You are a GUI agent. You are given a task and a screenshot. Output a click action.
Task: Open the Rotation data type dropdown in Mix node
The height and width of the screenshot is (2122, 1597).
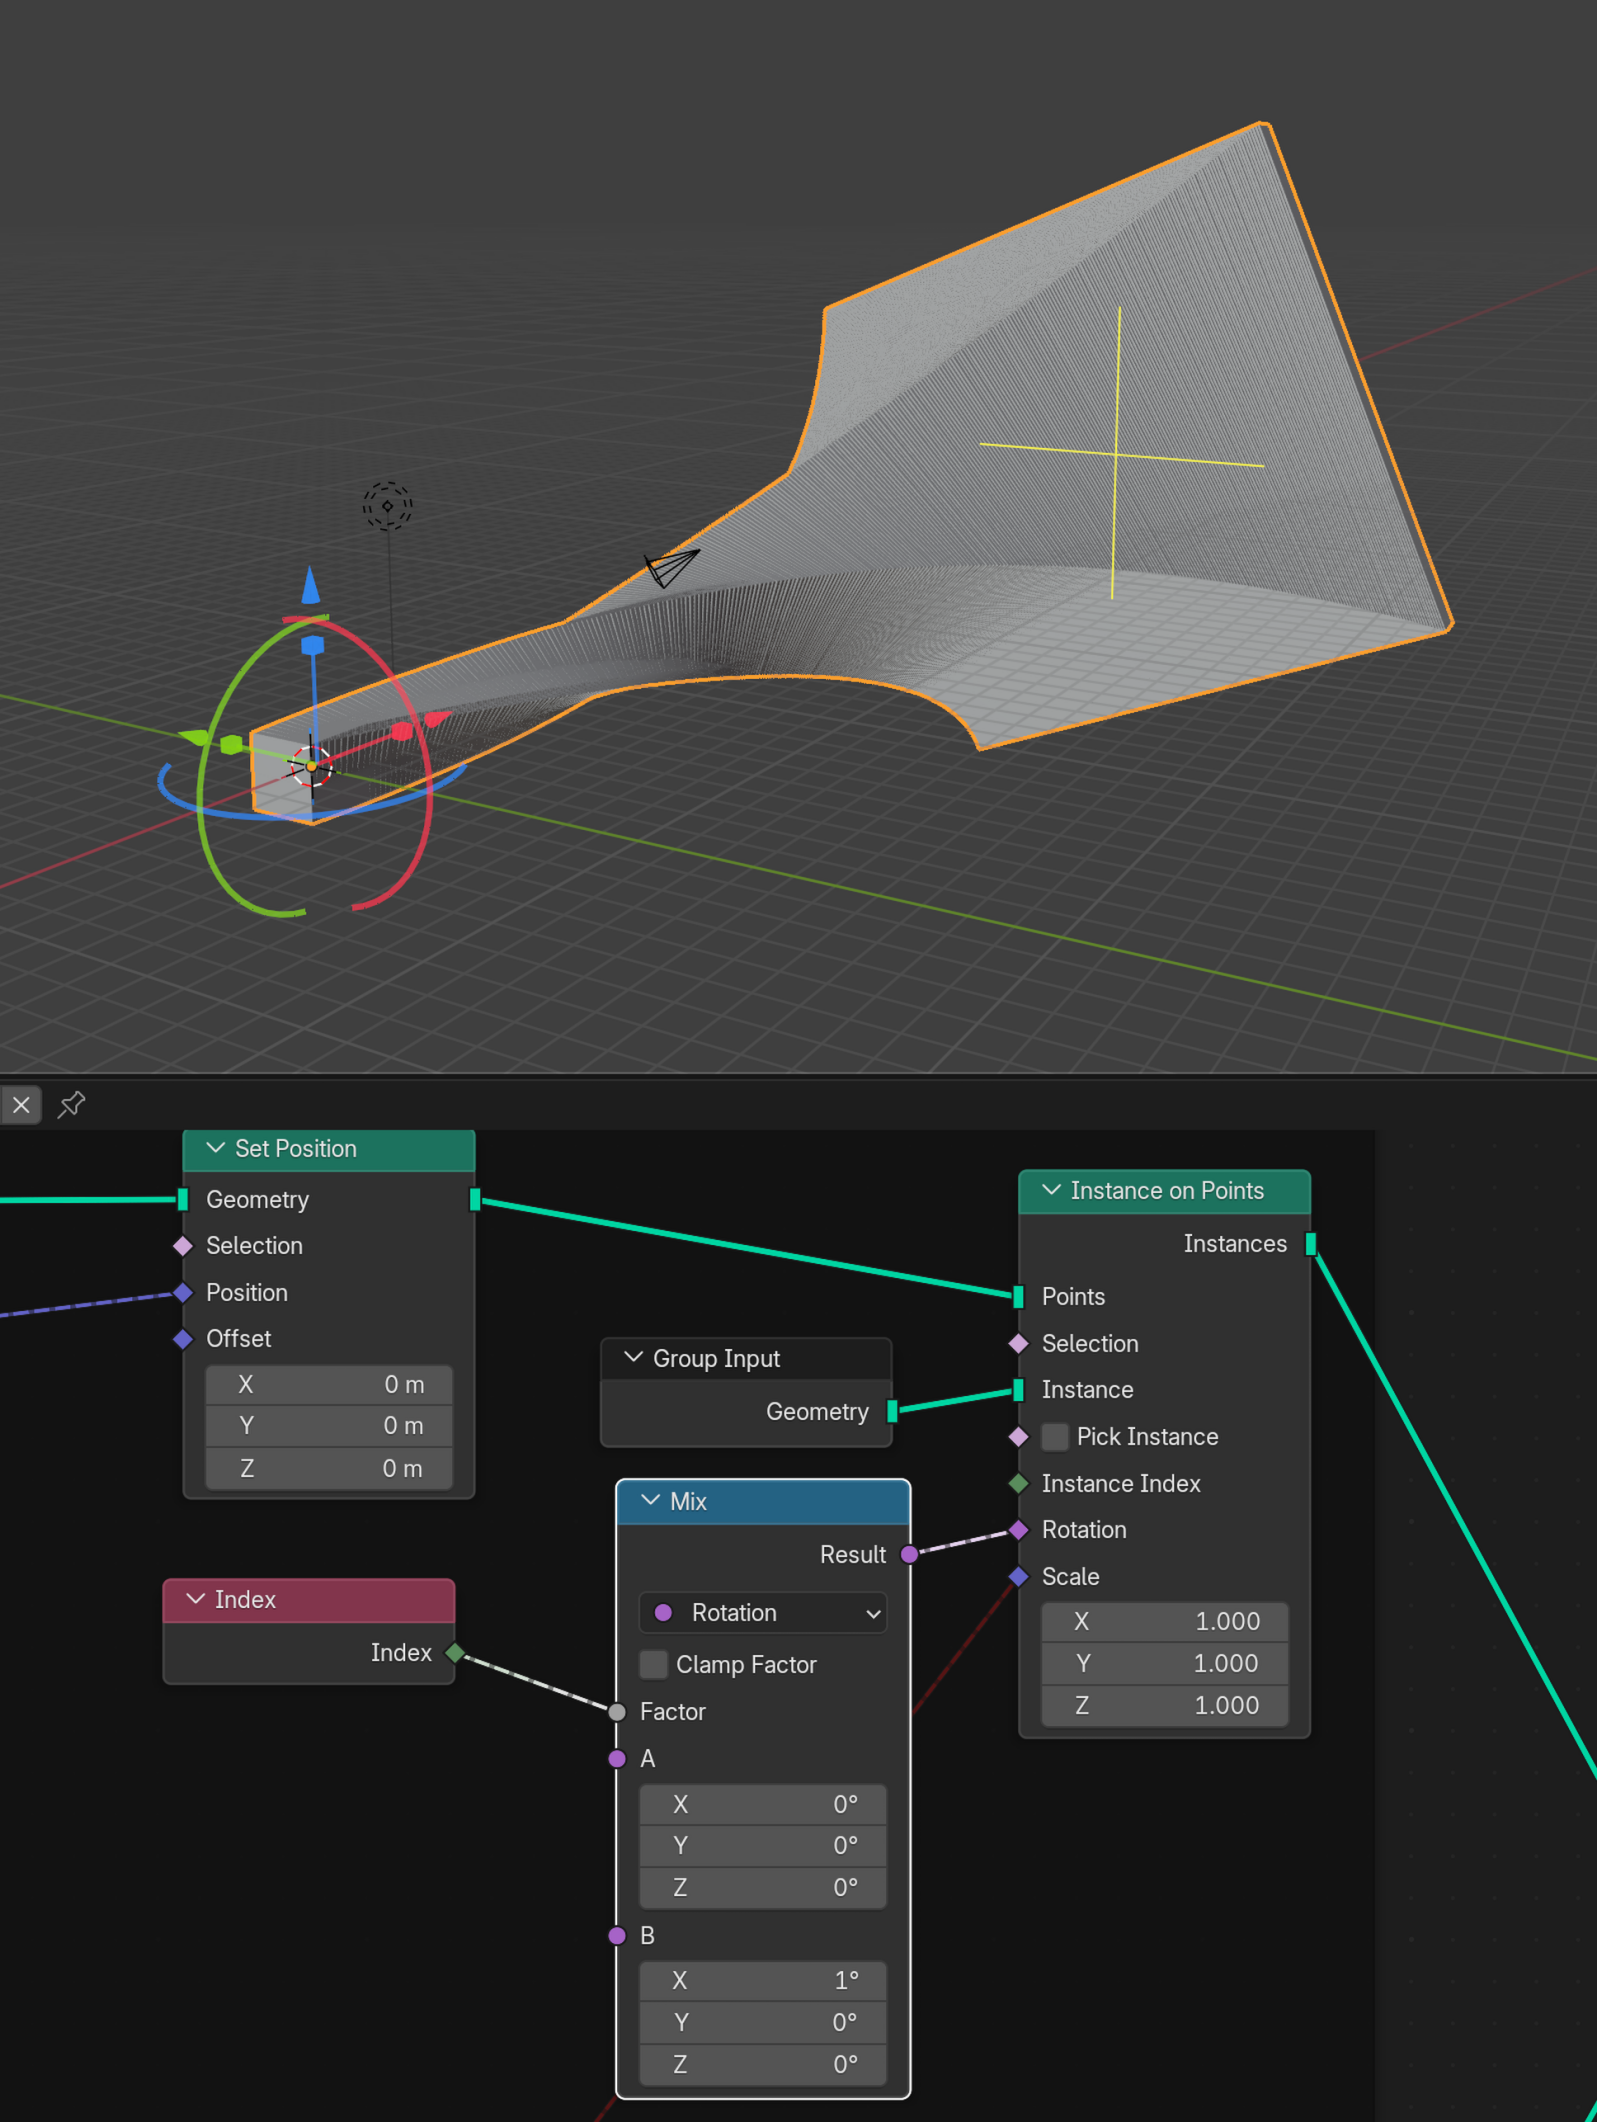(x=762, y=1612)
